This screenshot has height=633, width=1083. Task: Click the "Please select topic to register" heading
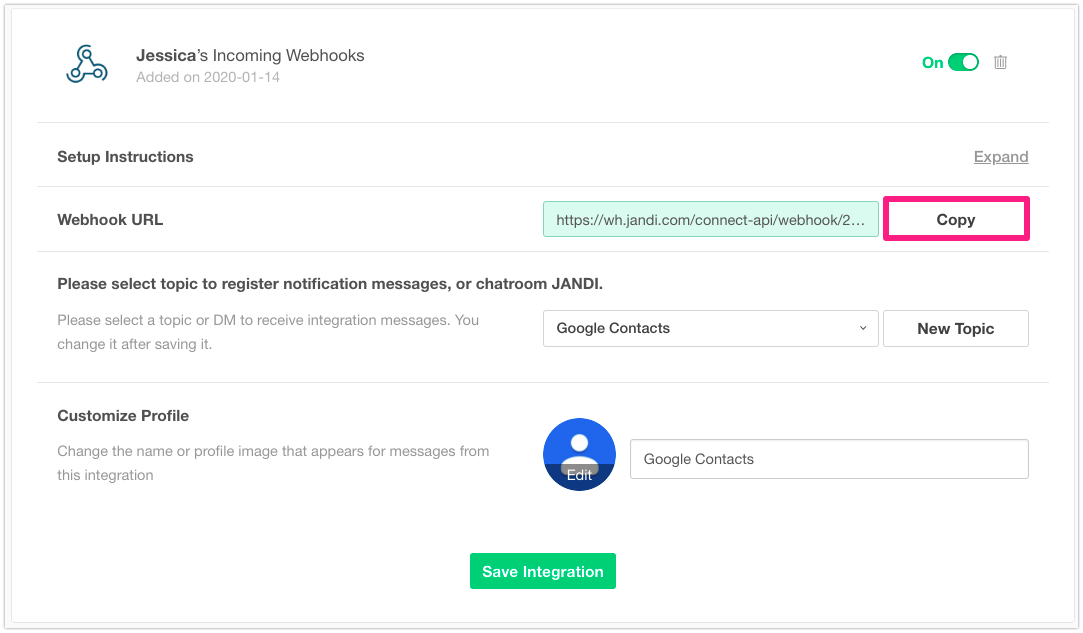[x=330, y=284]
